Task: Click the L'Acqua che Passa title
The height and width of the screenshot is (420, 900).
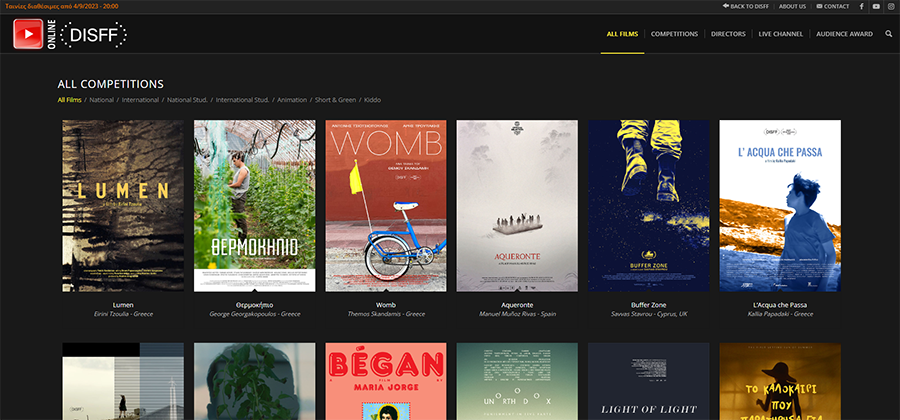Action: 780,305
